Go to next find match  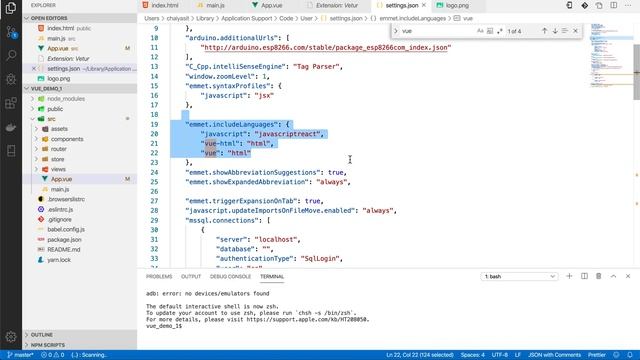[x=555, y=31]
